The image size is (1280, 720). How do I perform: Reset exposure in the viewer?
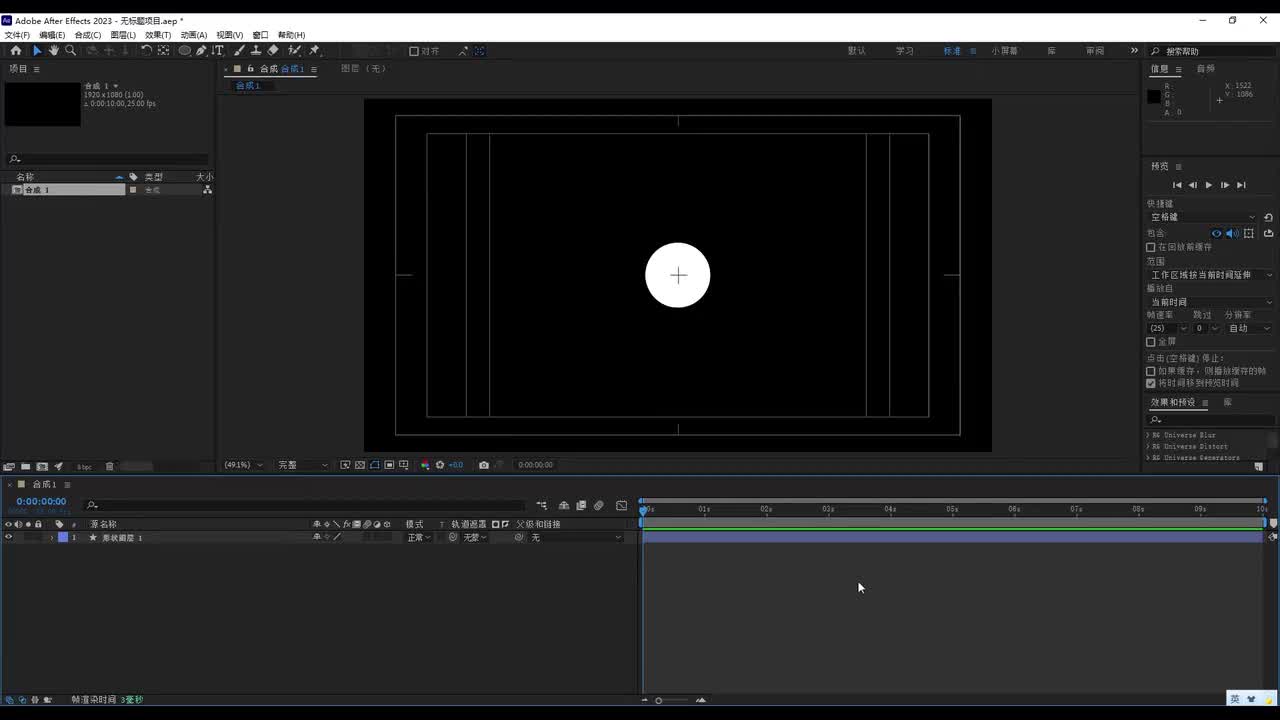440,465
